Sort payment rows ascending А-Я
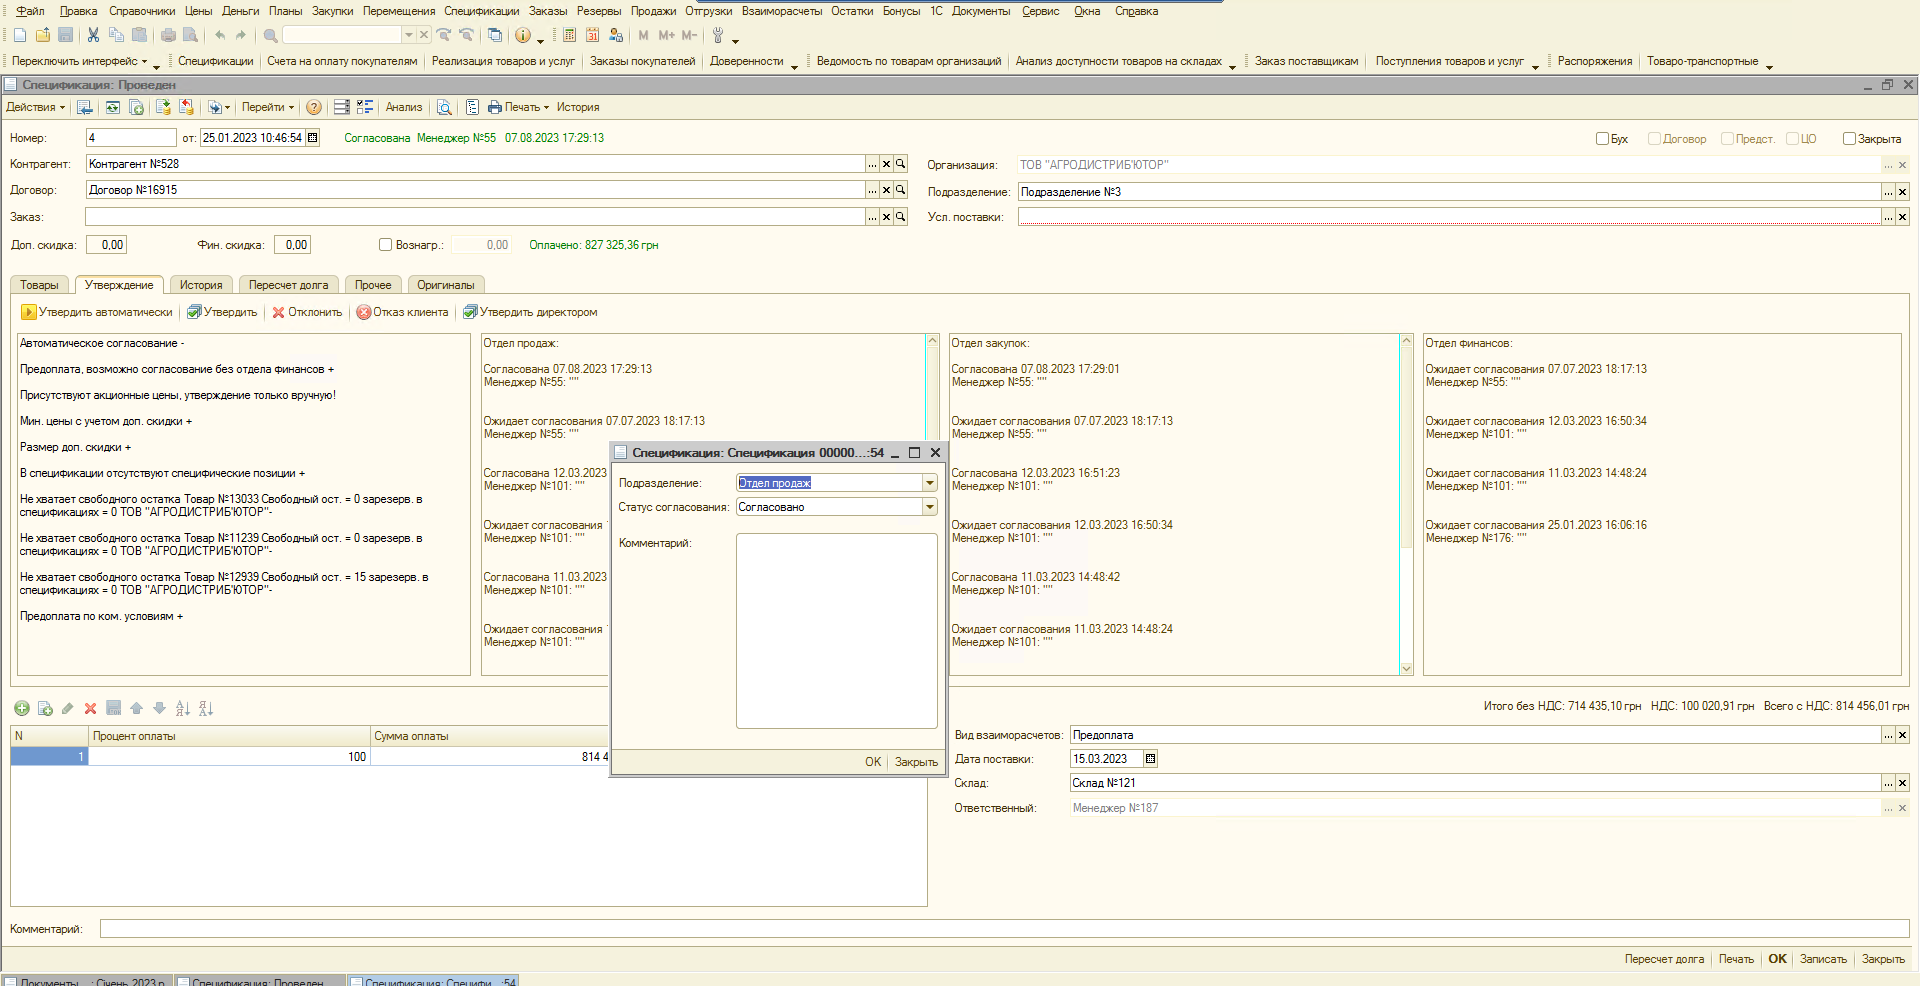This screenshot has width=1920, height=986. [182, 709]
